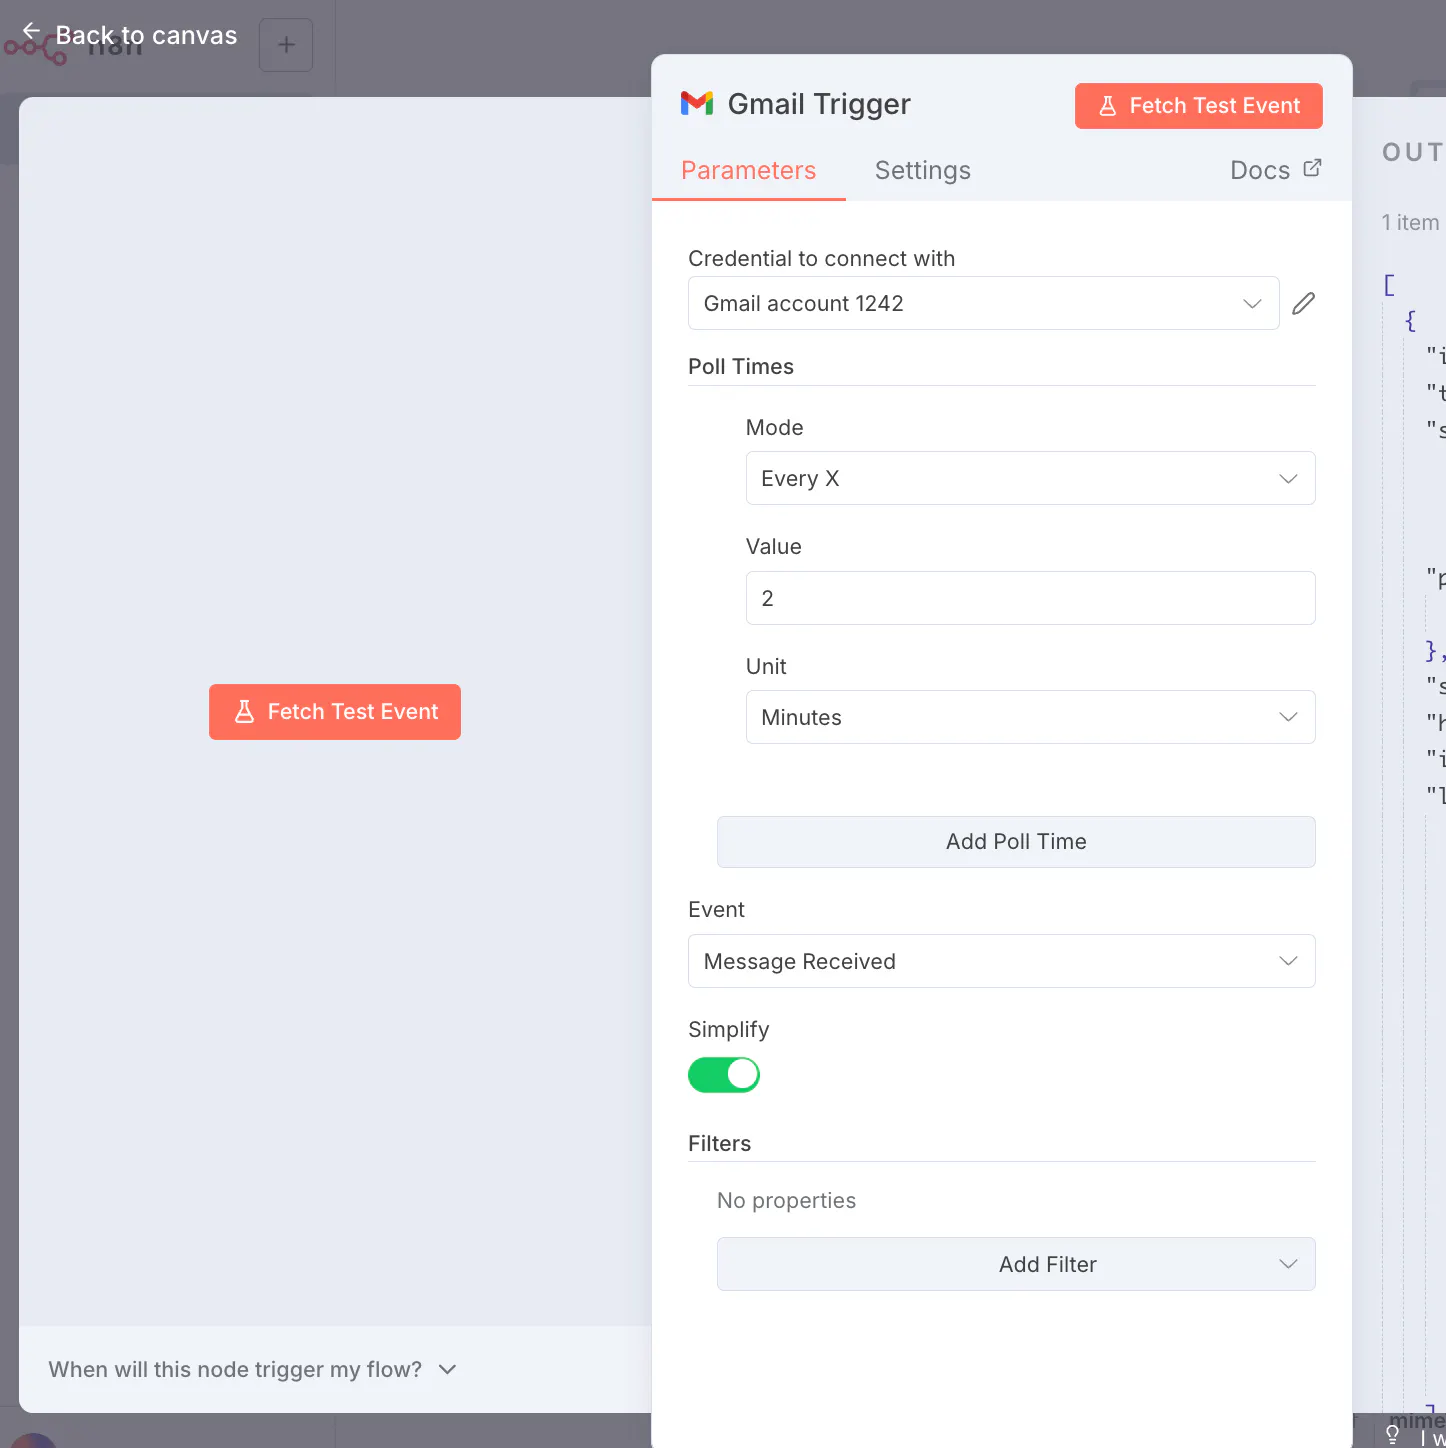Switch to the Settings tab
Image resolution: width=1446 pixels, height=1448 pixels.
click(922, 170)
